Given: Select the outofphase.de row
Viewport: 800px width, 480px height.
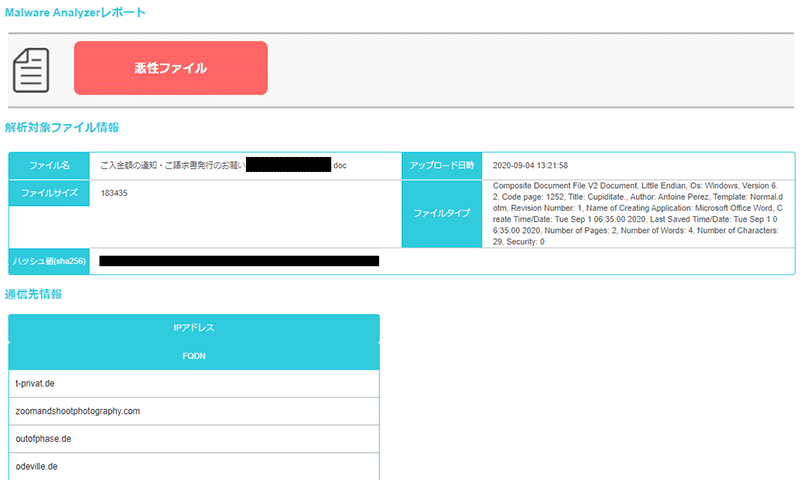Looking at the screenshot, I should click(194, 439).
